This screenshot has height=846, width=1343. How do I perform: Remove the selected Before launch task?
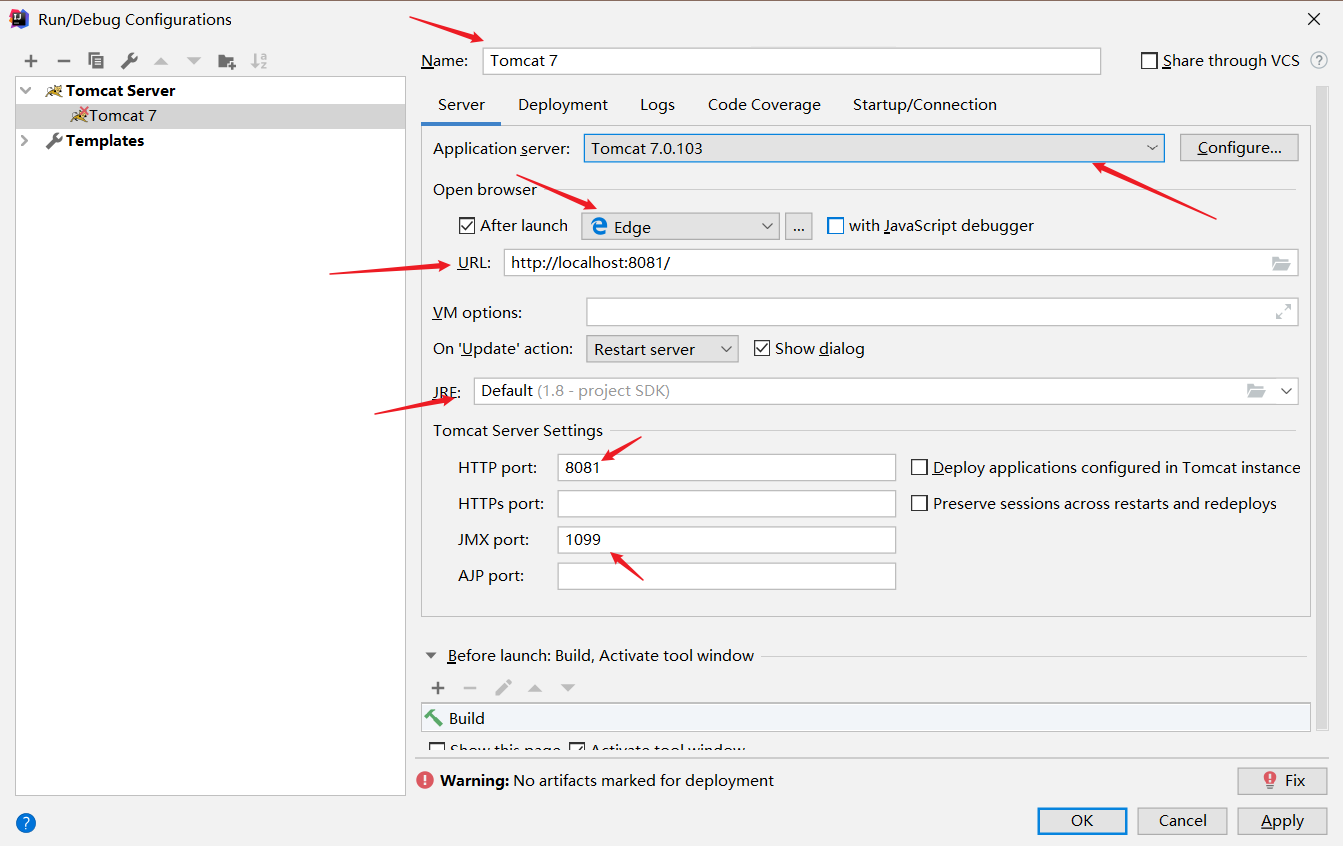[x=470, y=687]
